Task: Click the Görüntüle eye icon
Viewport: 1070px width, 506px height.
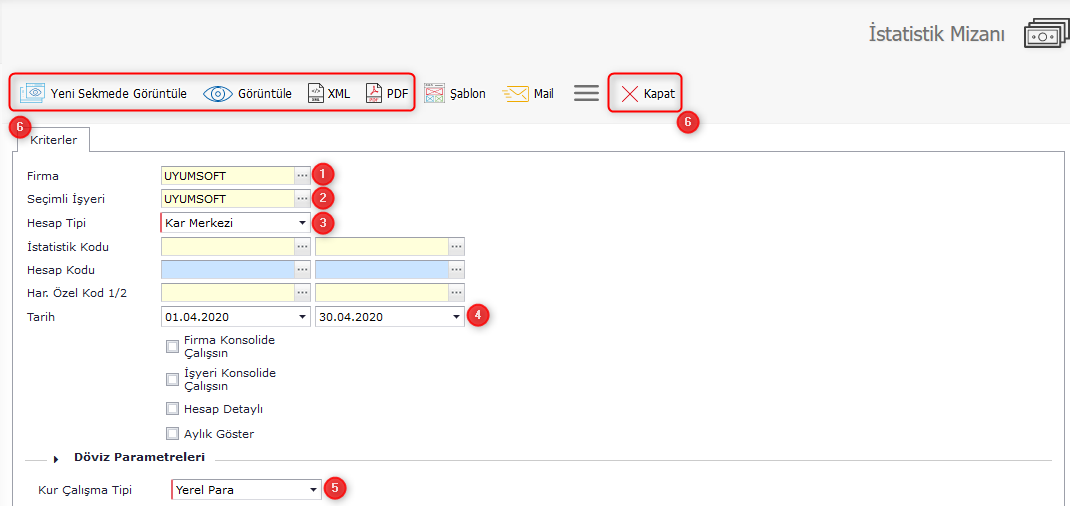Action: (218, 94)
